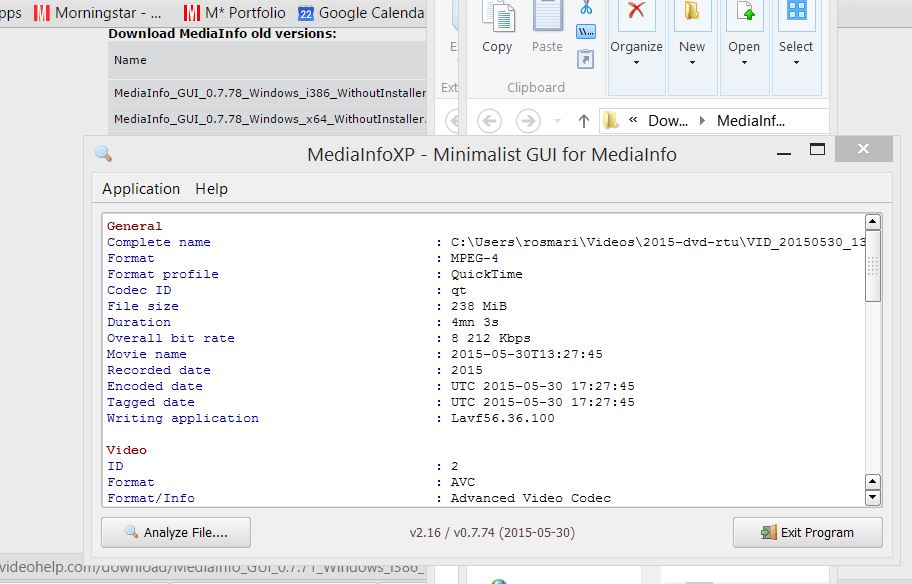Viewport: 912px width, 584px height.
Task: Open the recent locations chevron in Explorer
Action: (x=557, y=121)
